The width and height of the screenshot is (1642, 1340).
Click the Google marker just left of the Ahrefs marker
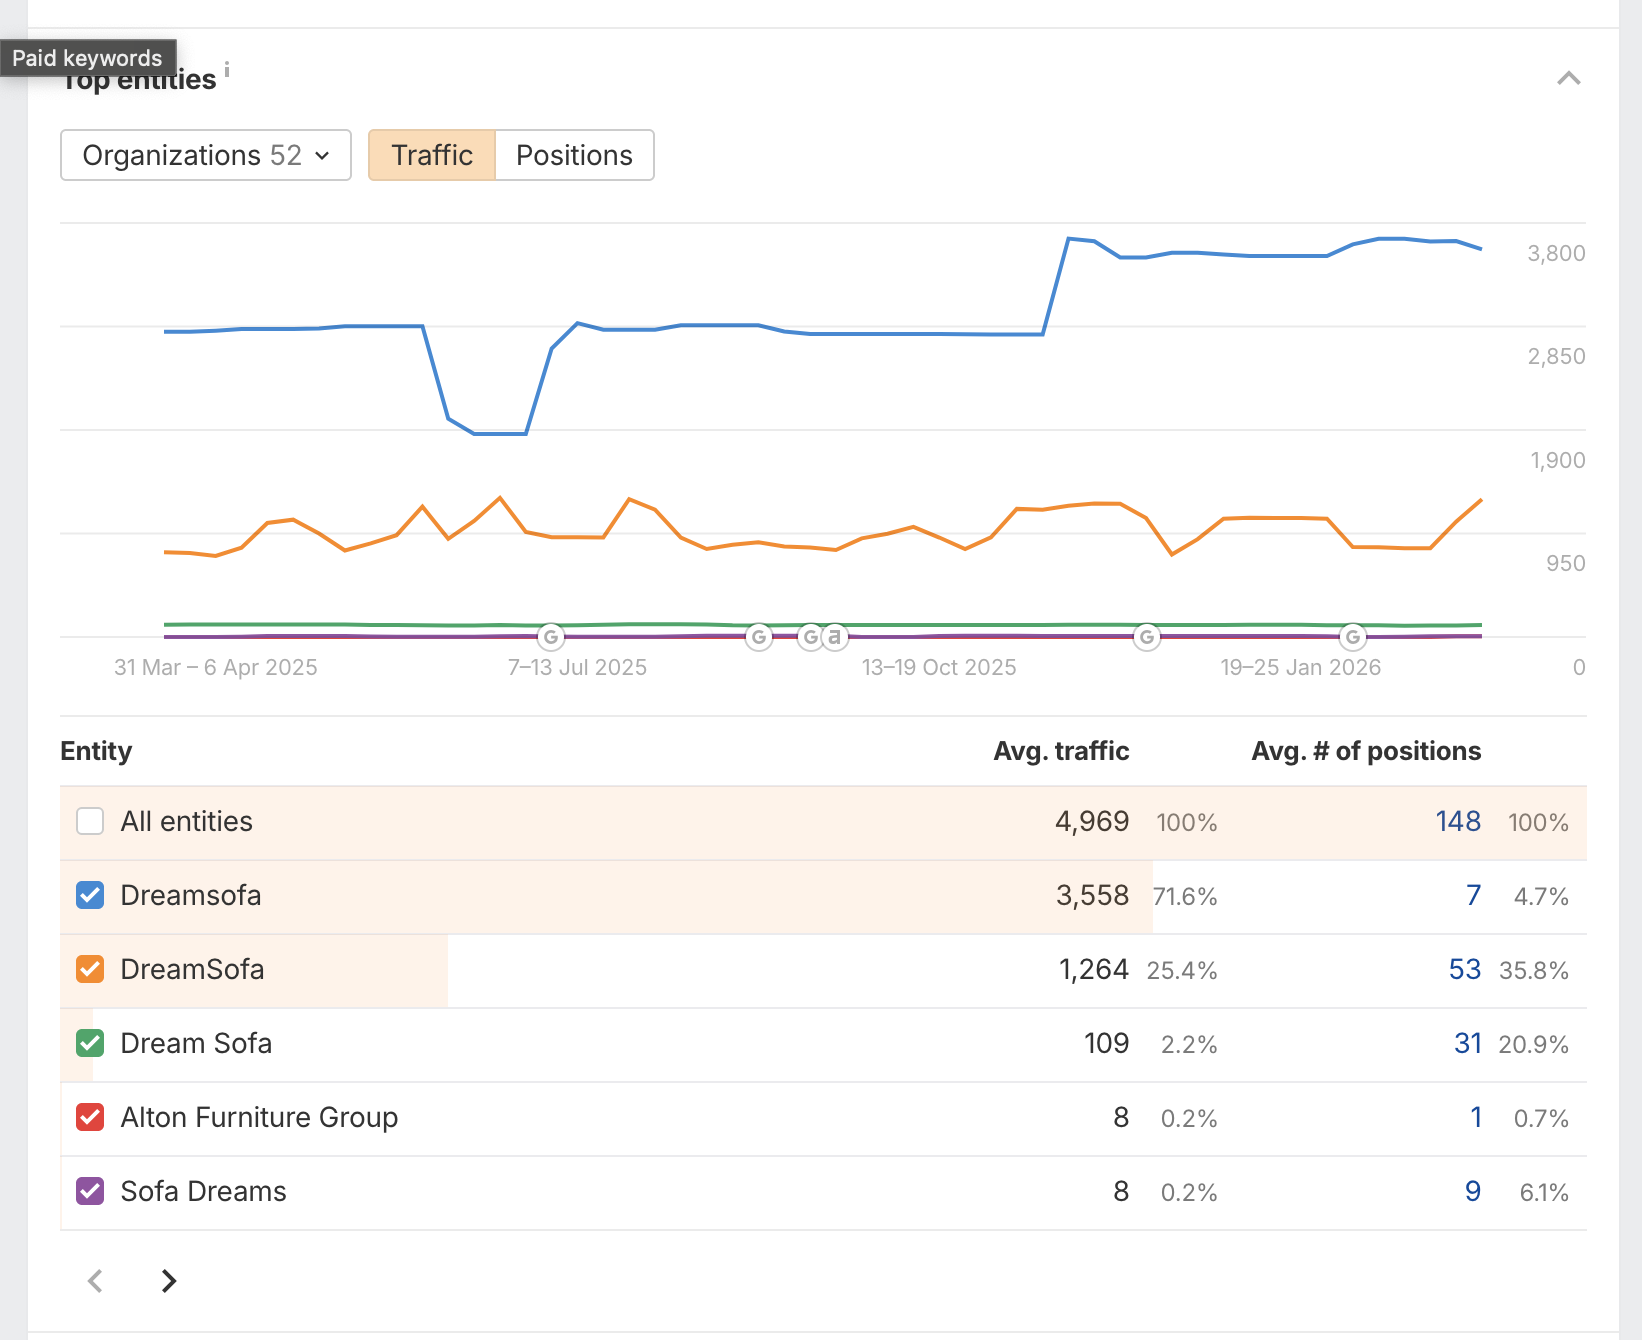pos(810,636)
